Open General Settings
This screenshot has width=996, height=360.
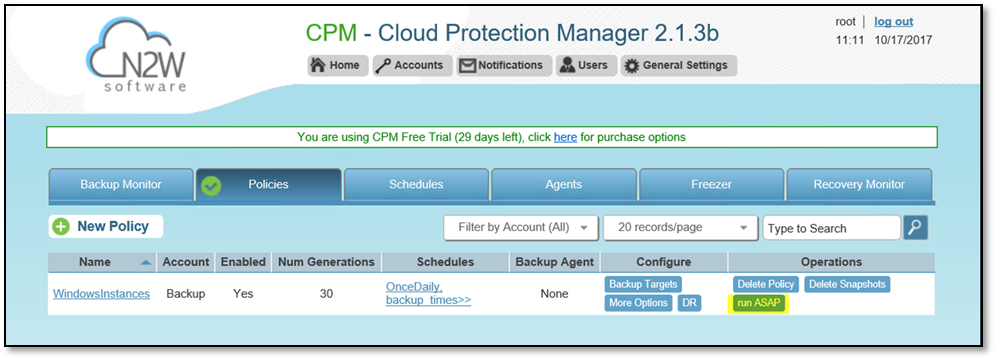point(678,65)
